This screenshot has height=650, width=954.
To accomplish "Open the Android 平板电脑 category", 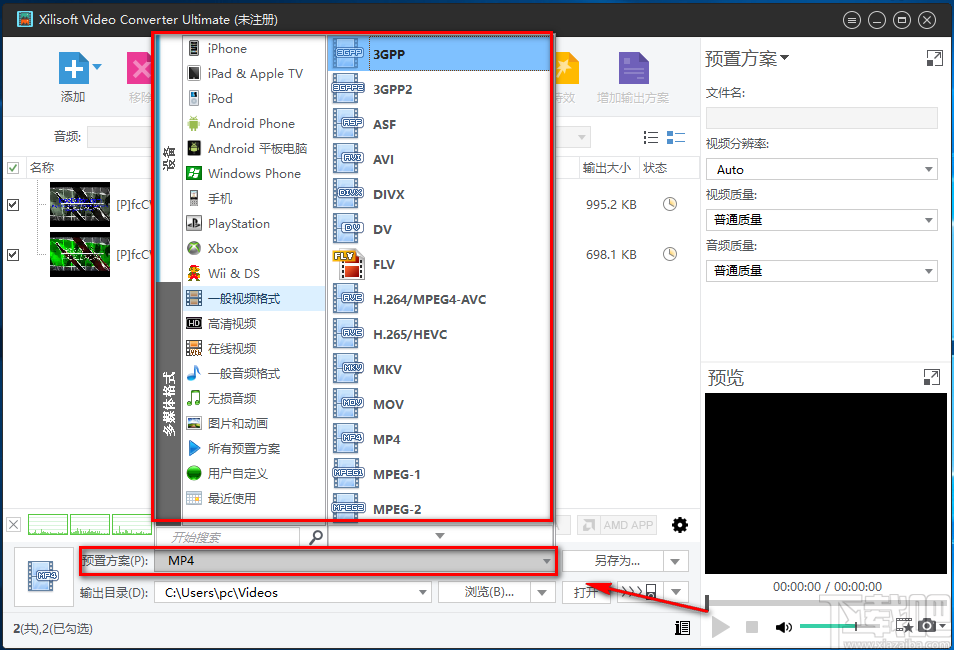I will pyautogui.click(x=254, y=149).
